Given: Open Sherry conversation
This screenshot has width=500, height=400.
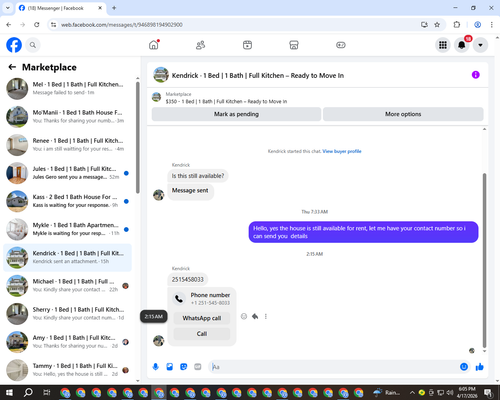Looking at the screenshot, I should pos(67,314).
